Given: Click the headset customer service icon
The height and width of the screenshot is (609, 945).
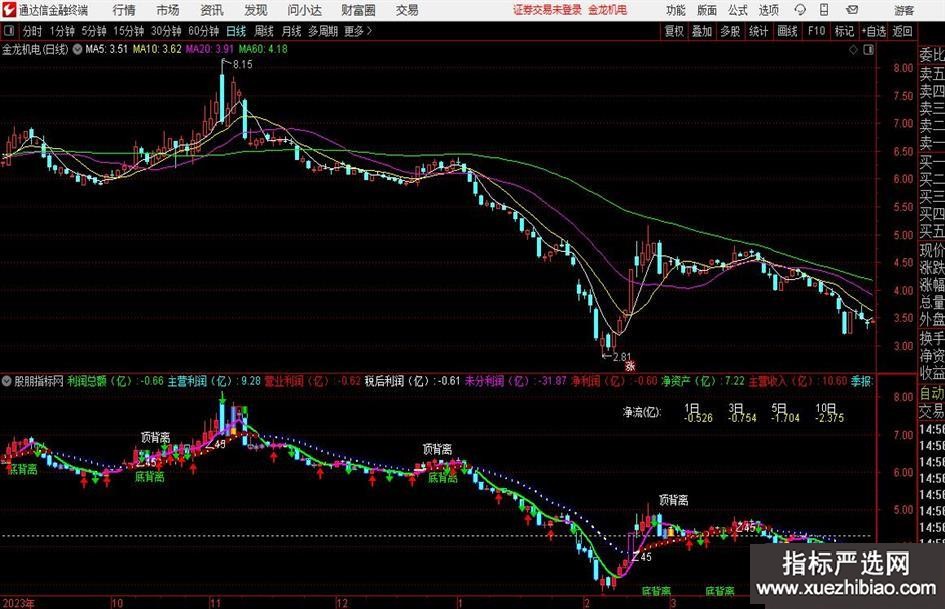Looking at the screenshot, I should tap(800, 10).
